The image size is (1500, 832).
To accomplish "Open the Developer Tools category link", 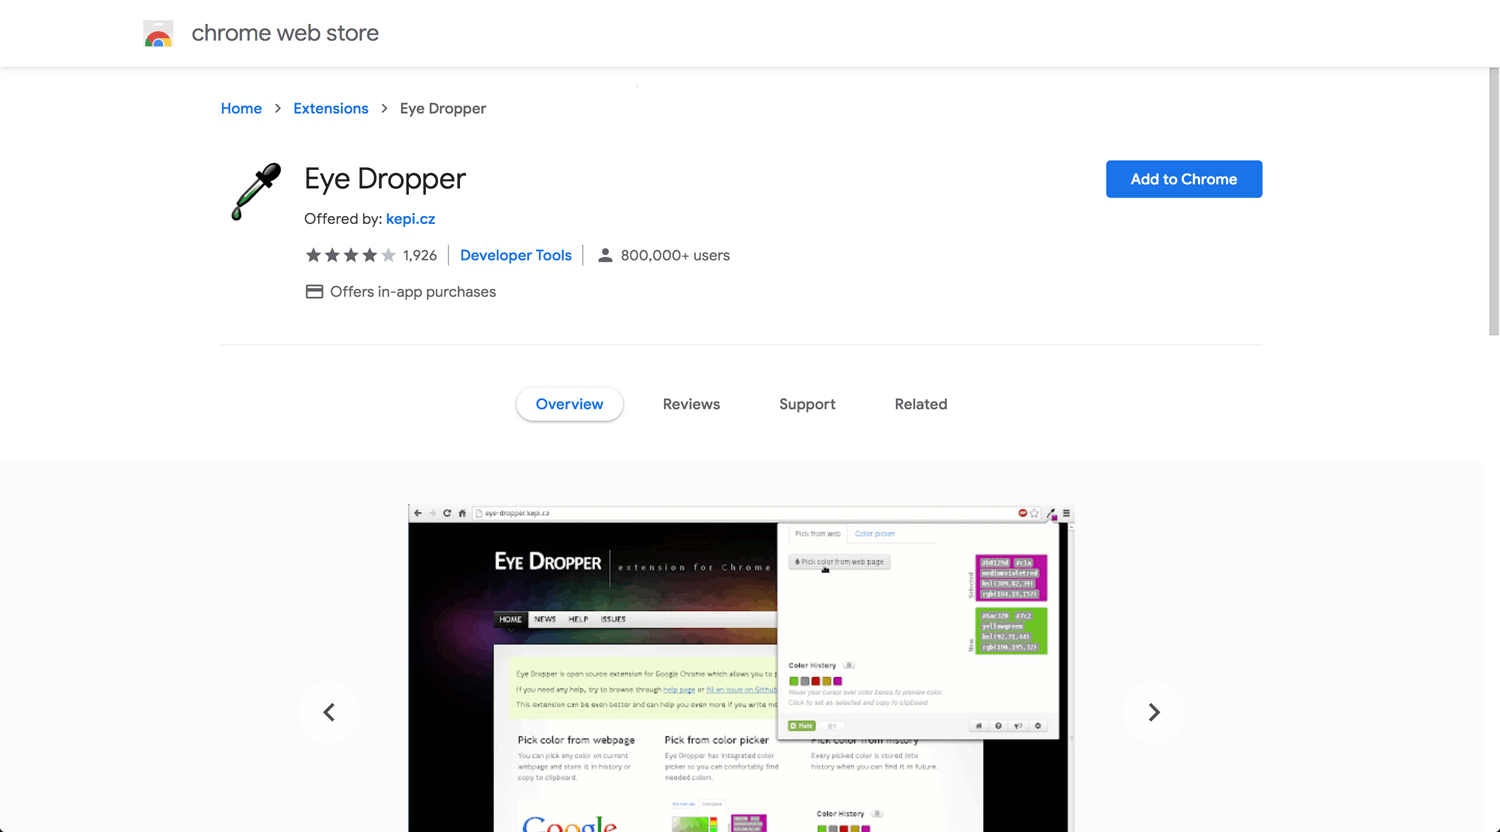I will pyautogui.click(x=516, y=255).
